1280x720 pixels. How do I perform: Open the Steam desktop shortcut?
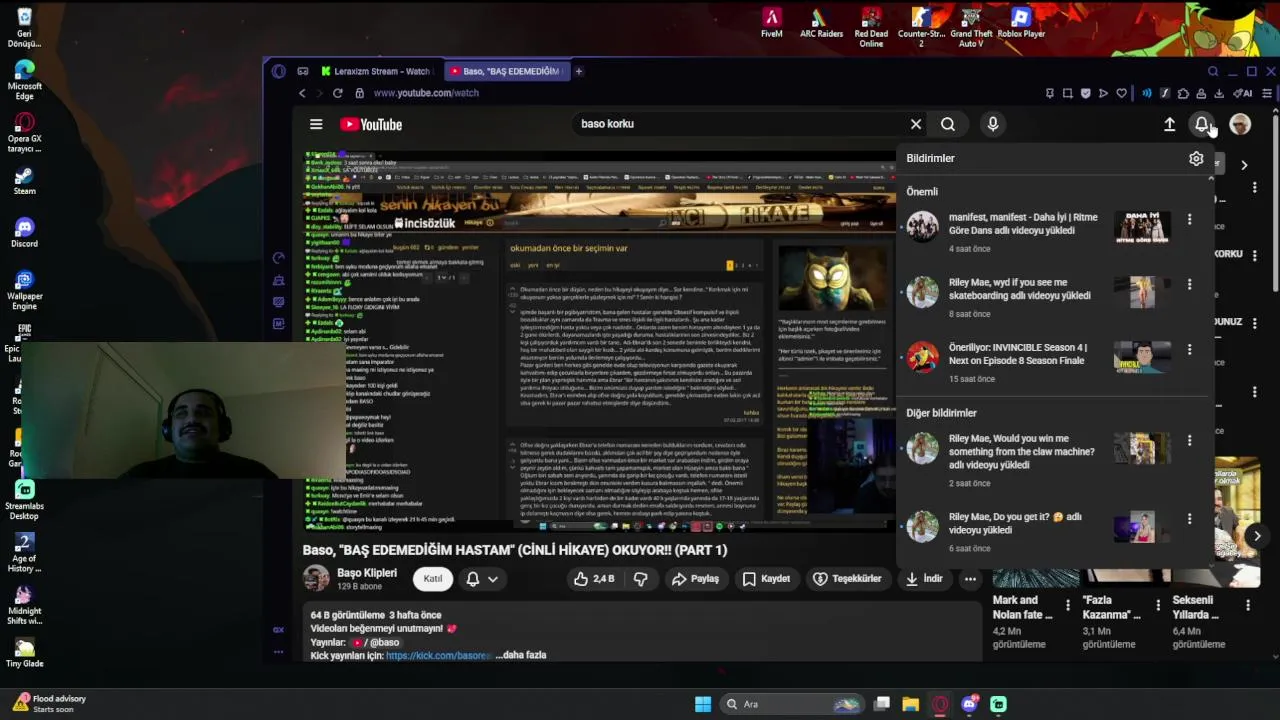[x=24, y=180]
